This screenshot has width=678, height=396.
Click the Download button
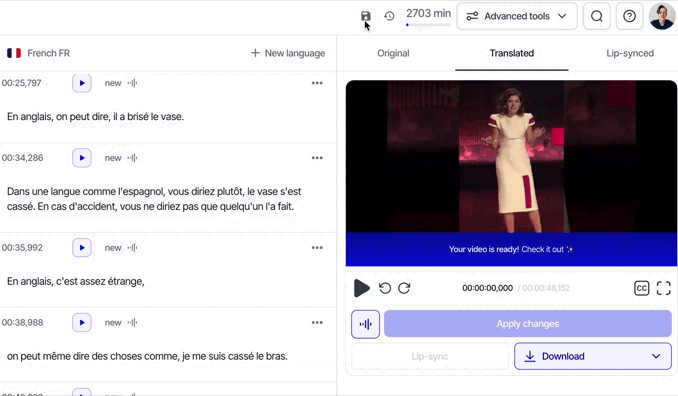click(593, 356)
